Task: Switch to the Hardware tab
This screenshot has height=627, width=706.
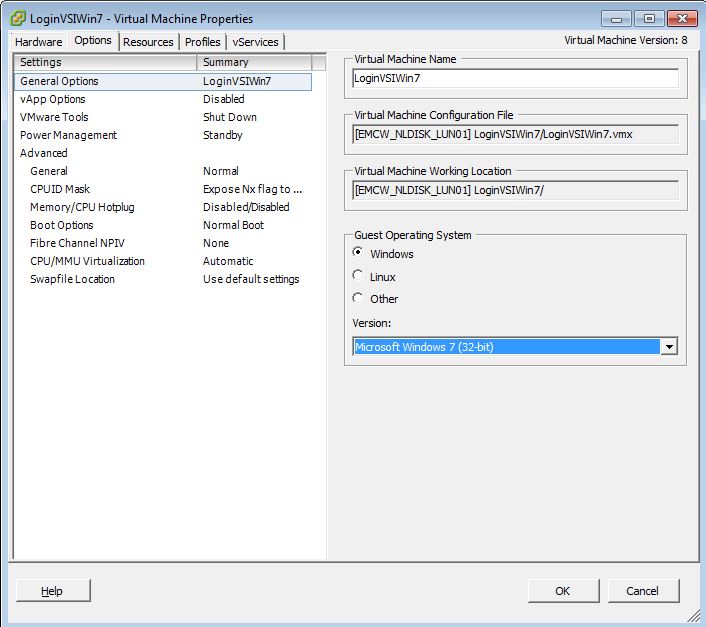Action: click(39, 42)
